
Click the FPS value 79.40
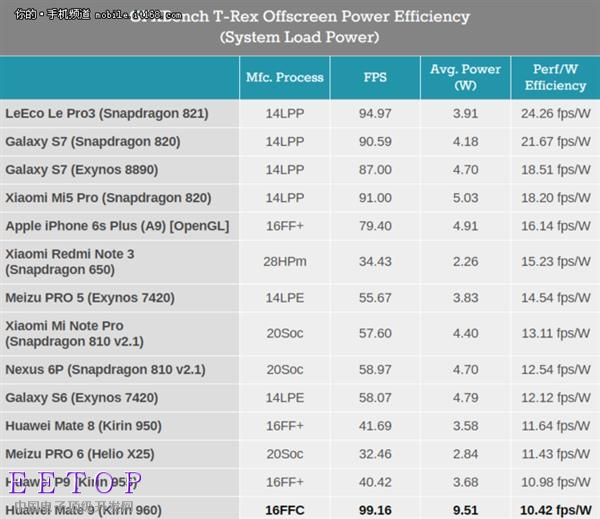point(375,226)
